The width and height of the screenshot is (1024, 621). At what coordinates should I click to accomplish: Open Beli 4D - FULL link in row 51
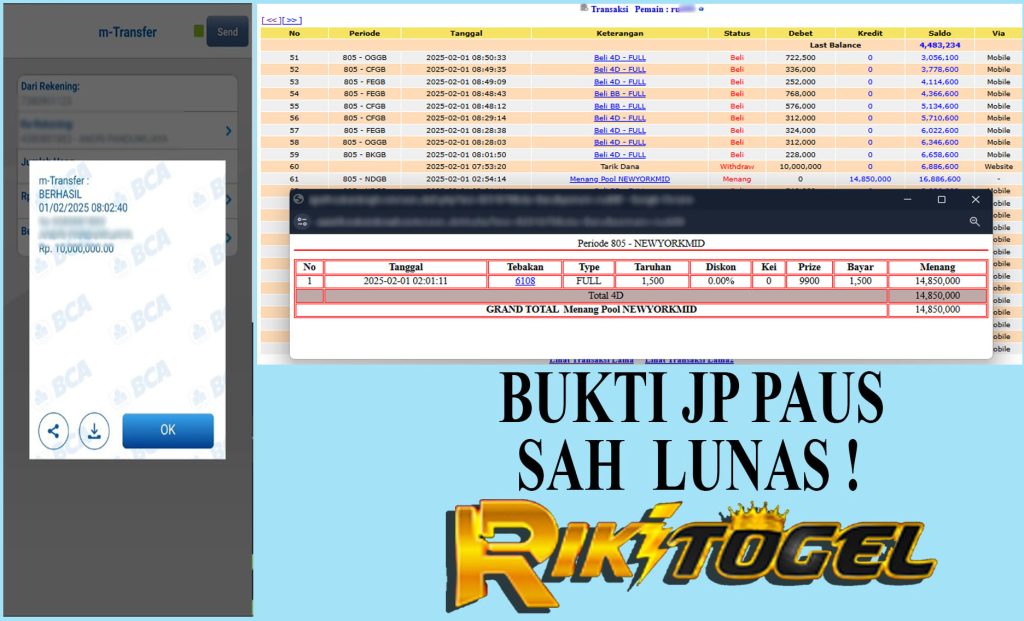[620, 57]
